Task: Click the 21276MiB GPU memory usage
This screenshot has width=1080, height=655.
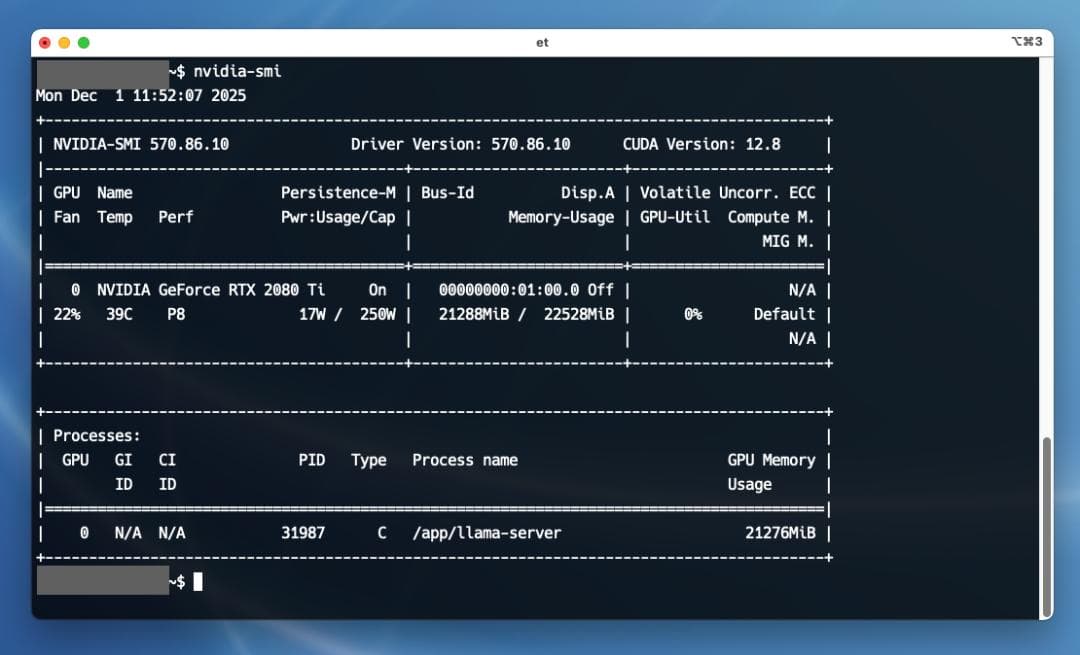Action: [780, 533]
